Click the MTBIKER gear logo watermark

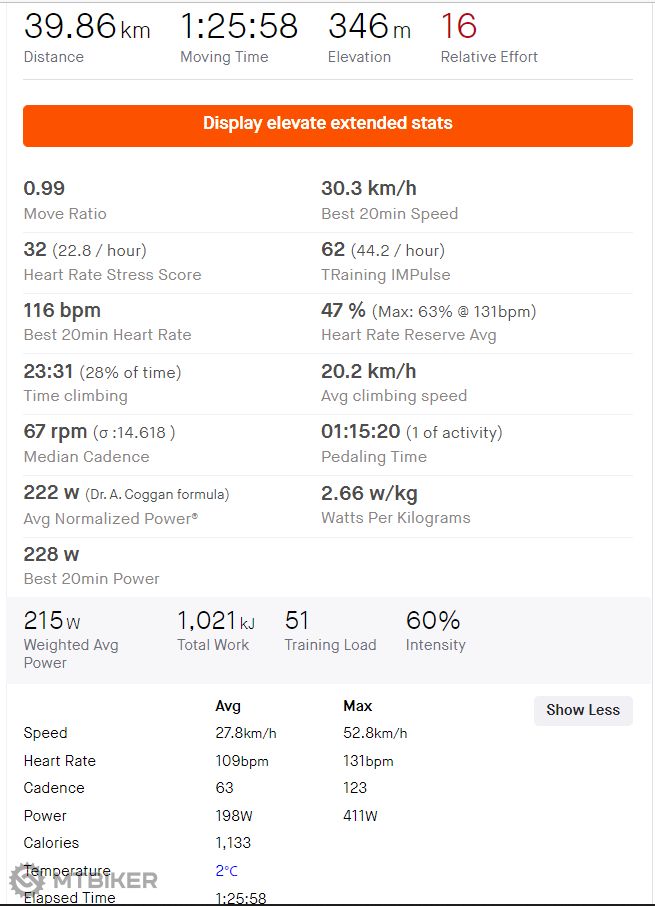27,880
